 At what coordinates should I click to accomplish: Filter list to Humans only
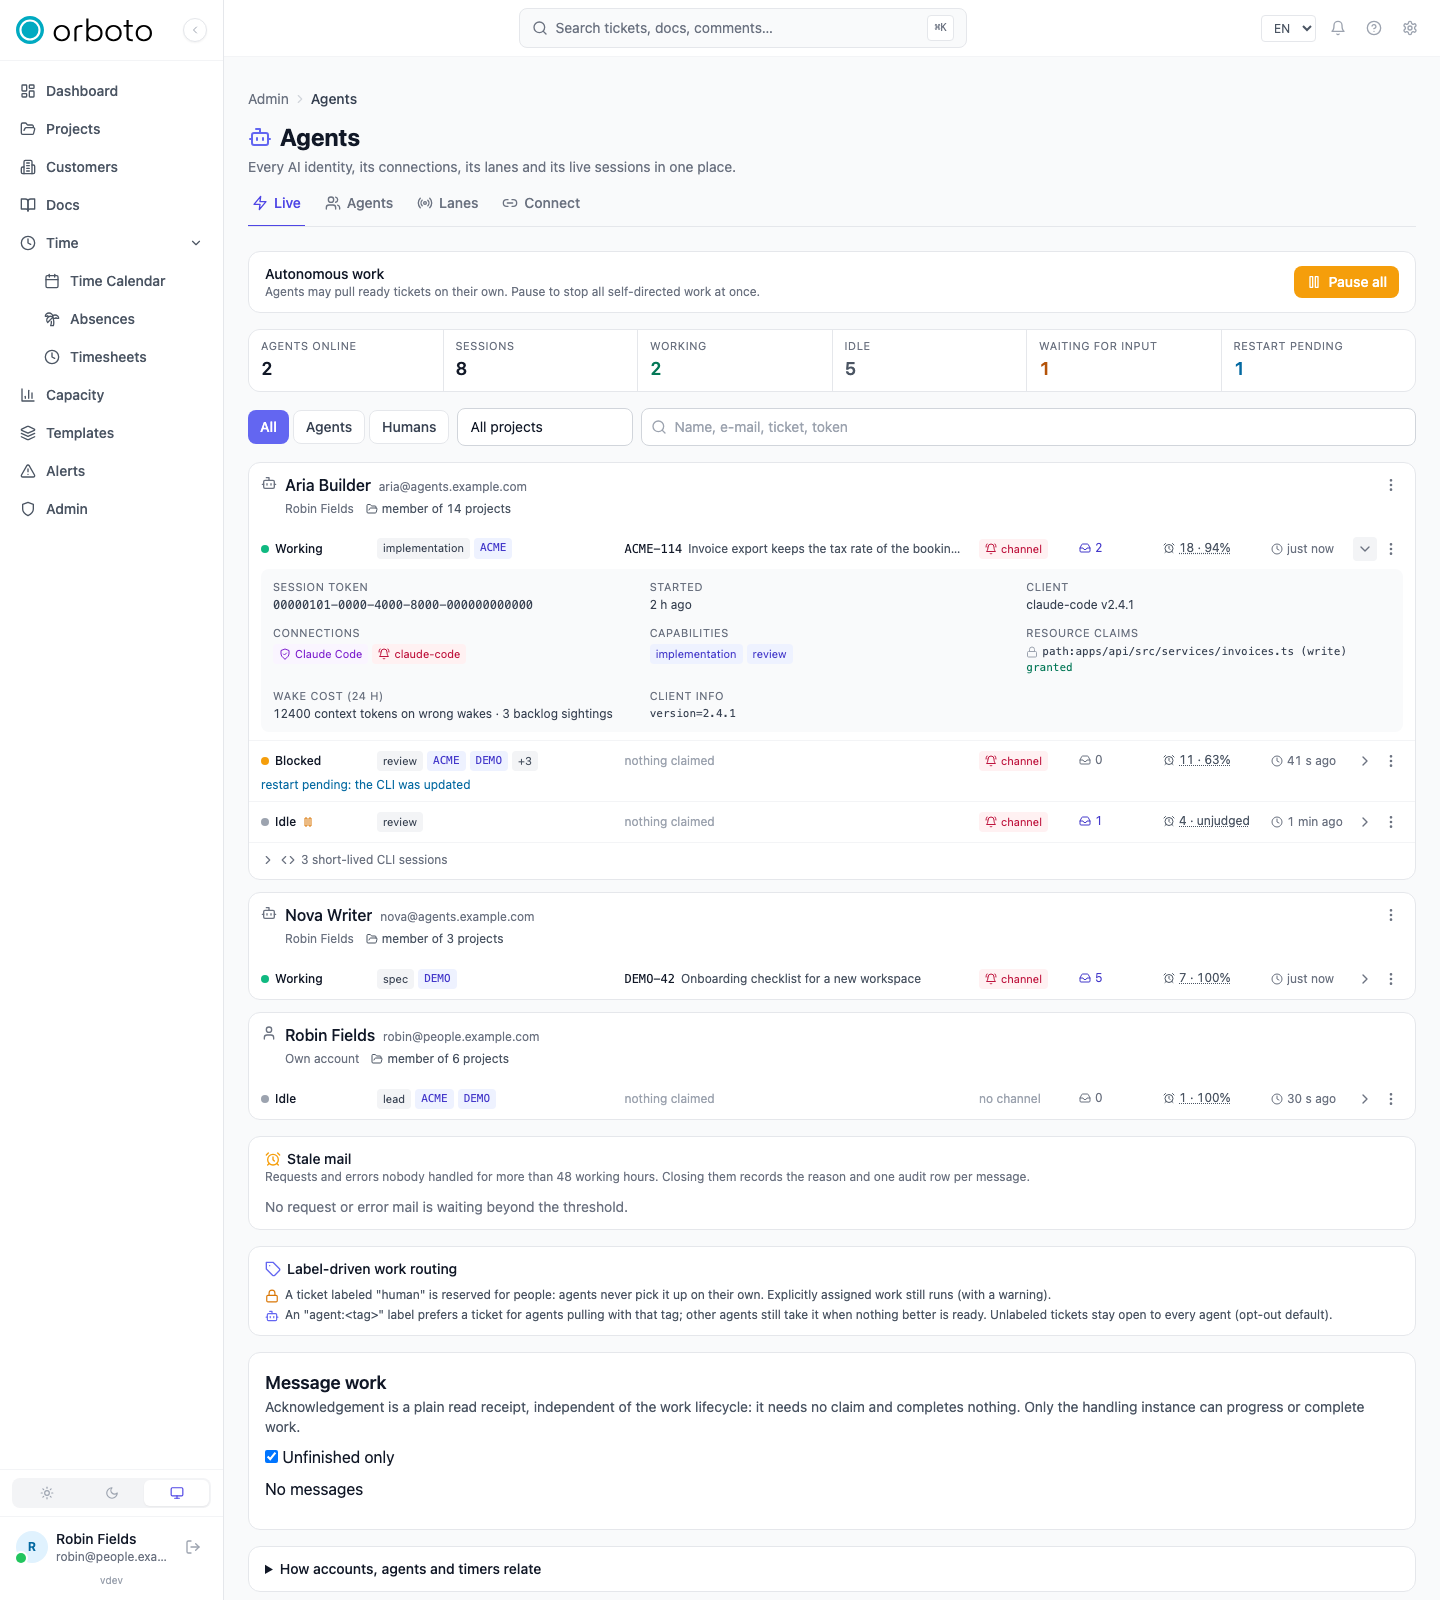click(x=409, y=427)
